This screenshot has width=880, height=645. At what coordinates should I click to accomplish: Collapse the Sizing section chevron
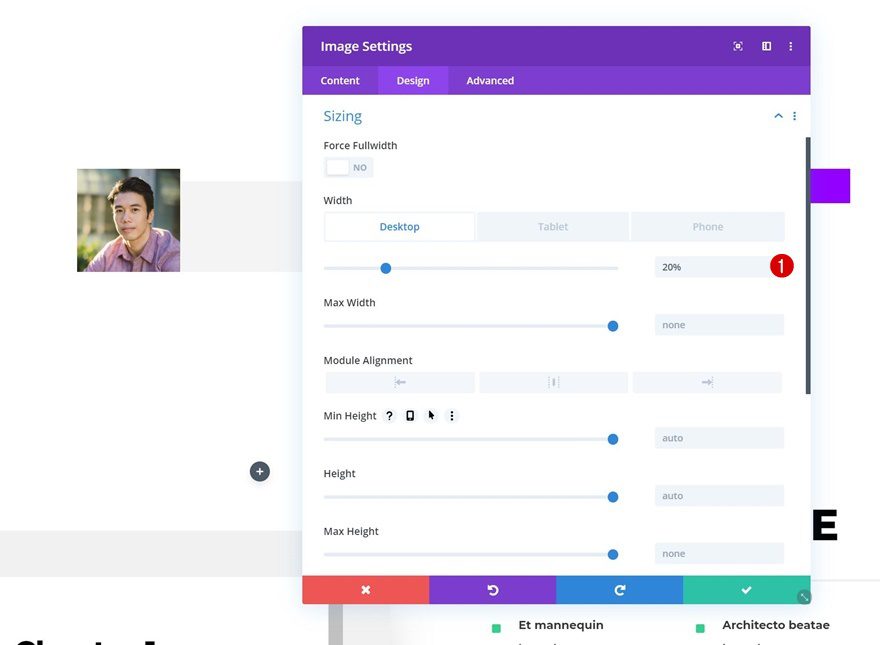coord(778,116)
